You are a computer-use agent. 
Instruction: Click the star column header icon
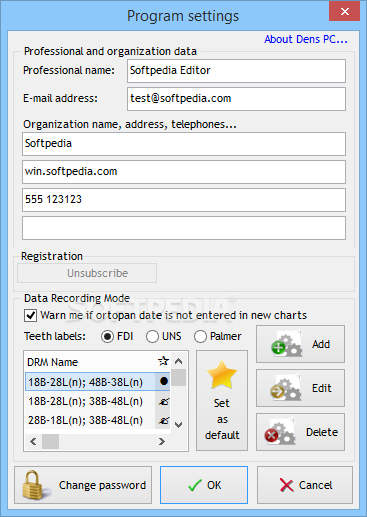coord(163,361)
